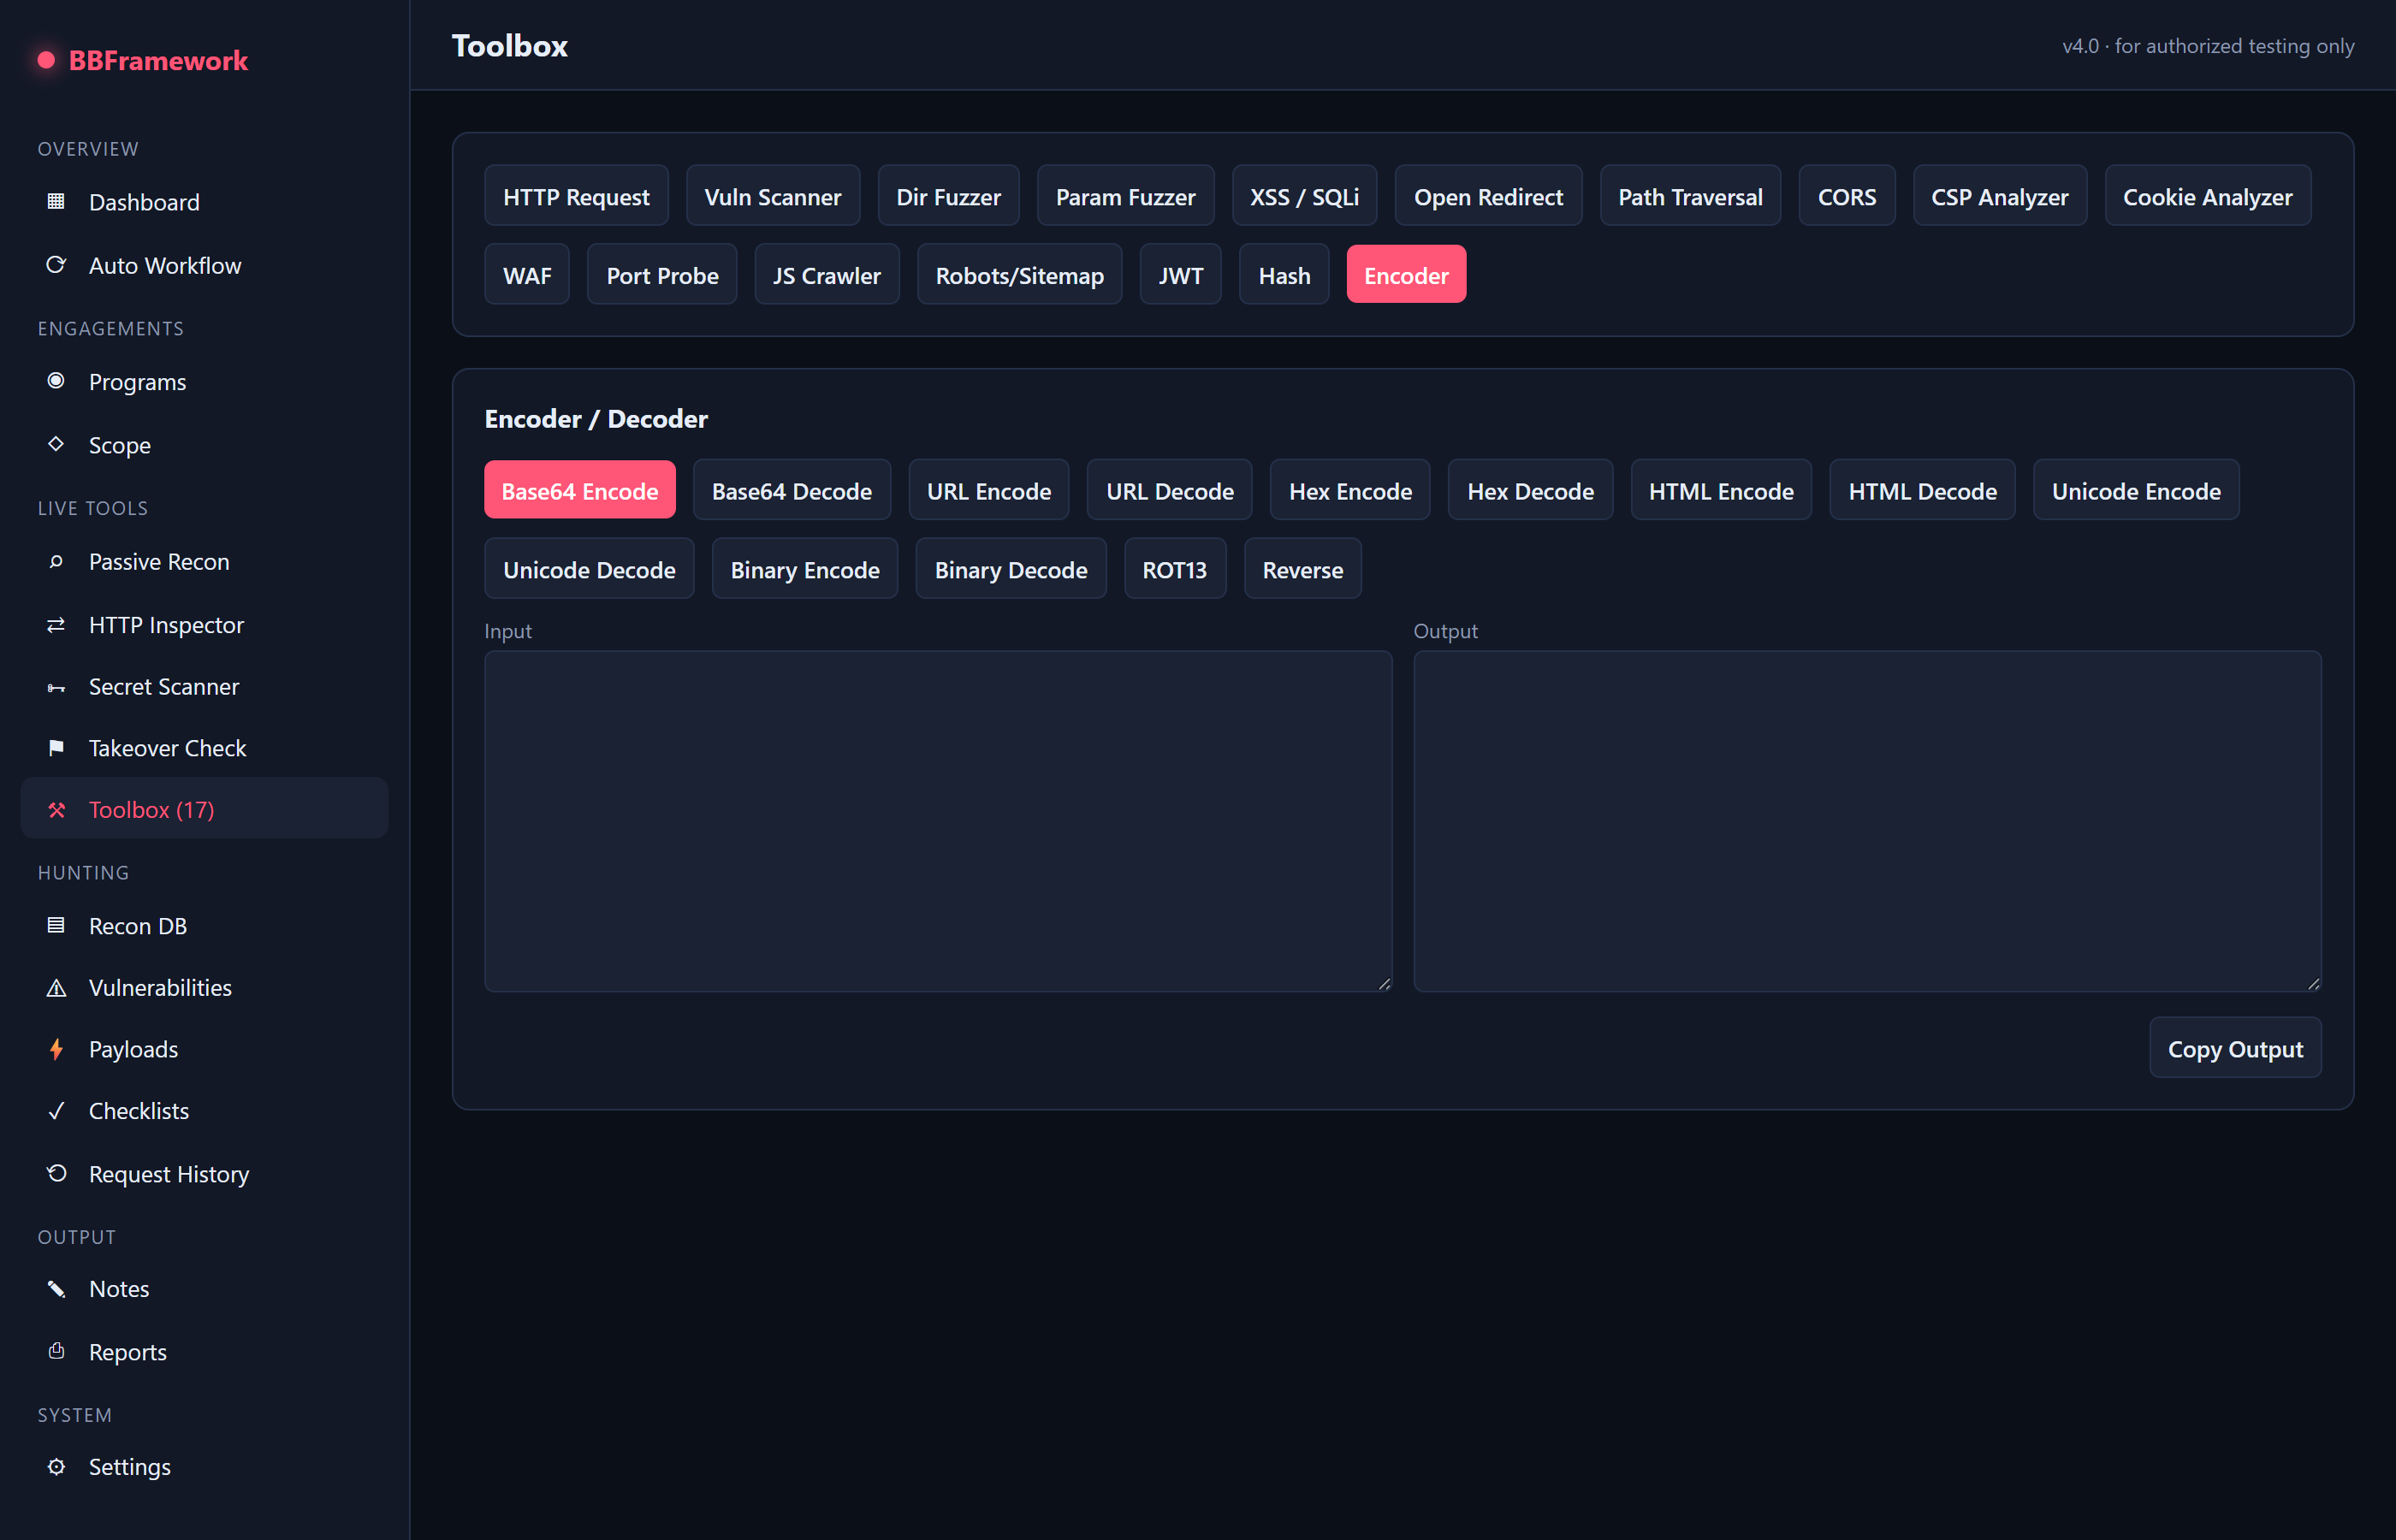Click the Output area resize handle
The height and width of the screenshot is (1540, 2396).
point(2313,984)
